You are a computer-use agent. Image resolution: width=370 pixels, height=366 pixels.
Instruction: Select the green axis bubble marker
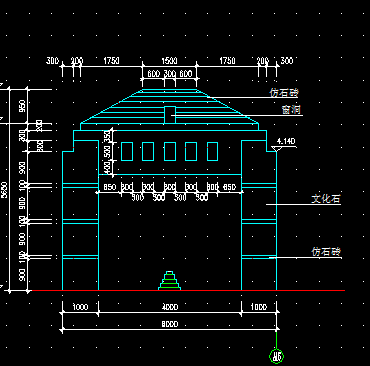click(x=276, y=356)
